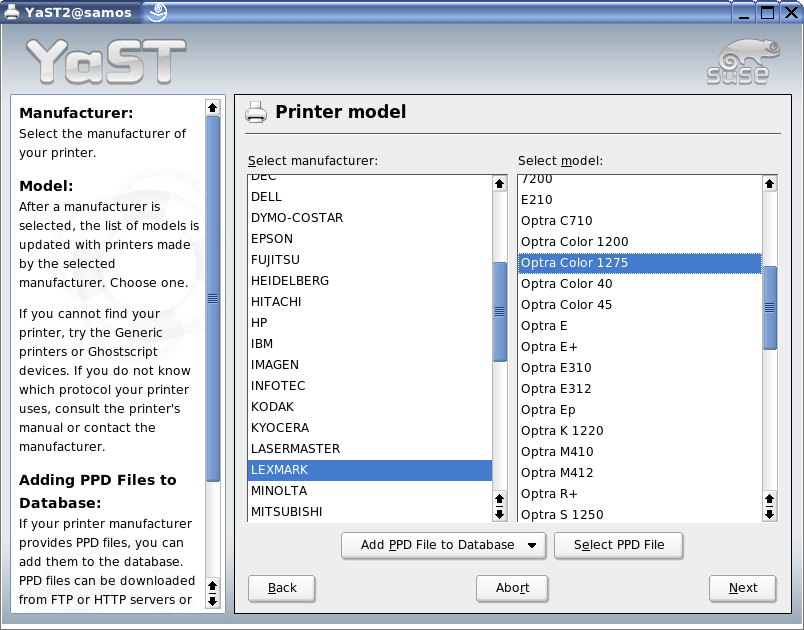Screen dimensions: 804x630
Task: Minimize the YaST2 window
Action: click(x=744, y=12)
